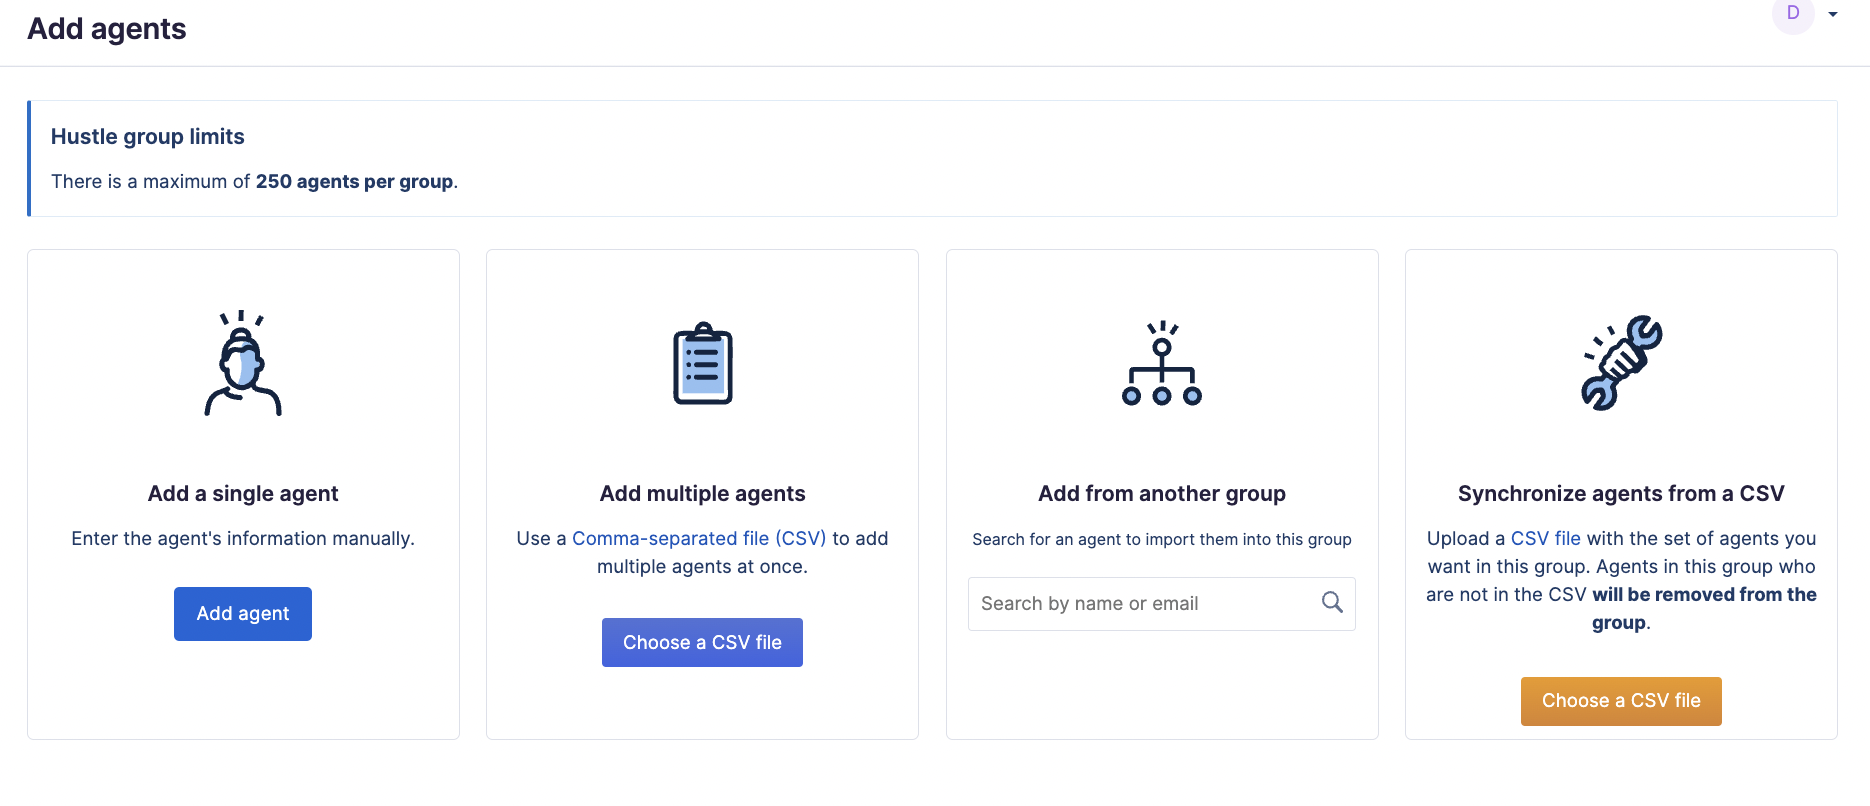Click the Add agent button
The image size is (1870, 806).
click(243, 614)
